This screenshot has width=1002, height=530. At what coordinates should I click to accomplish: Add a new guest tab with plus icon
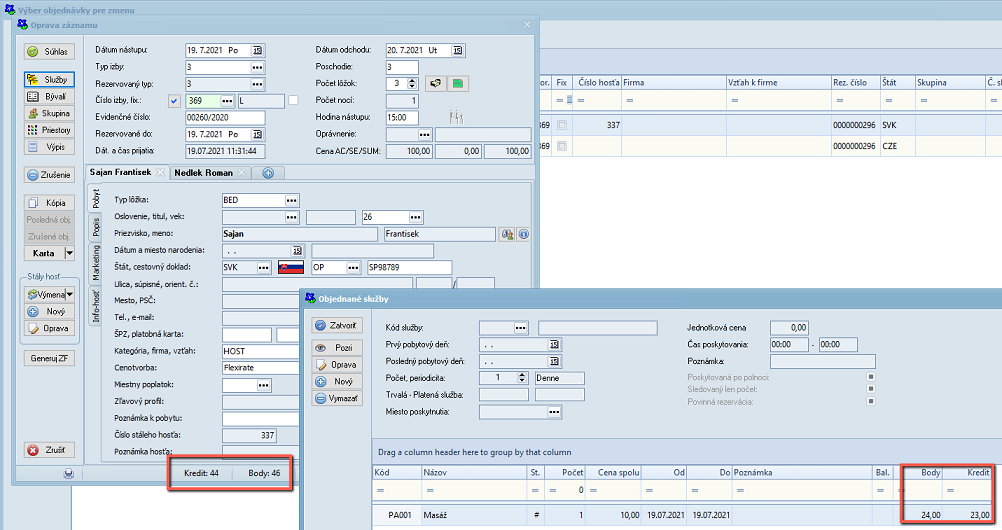(268, 173)
